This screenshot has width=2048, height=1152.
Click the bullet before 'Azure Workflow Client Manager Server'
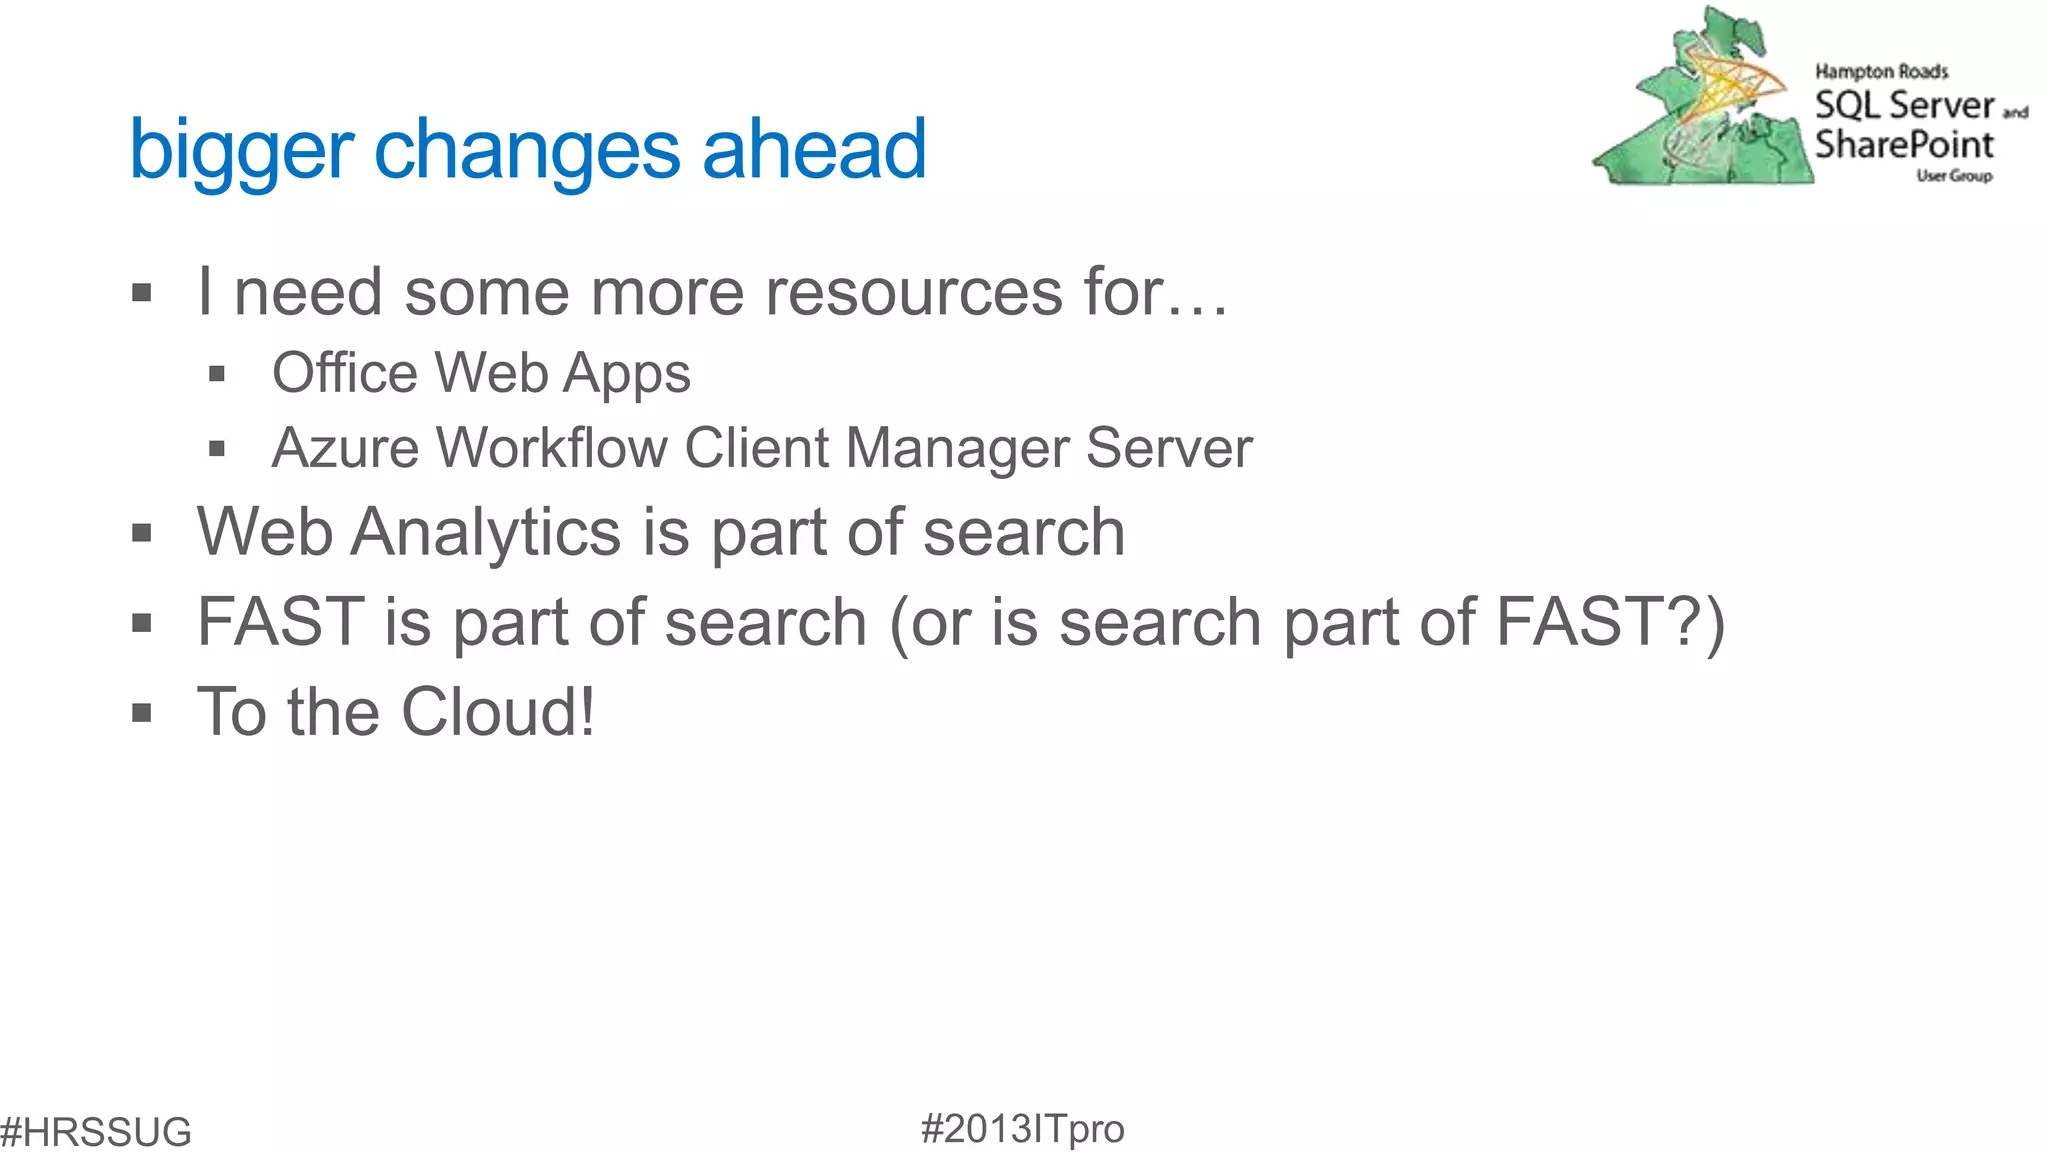click(217, 450)
